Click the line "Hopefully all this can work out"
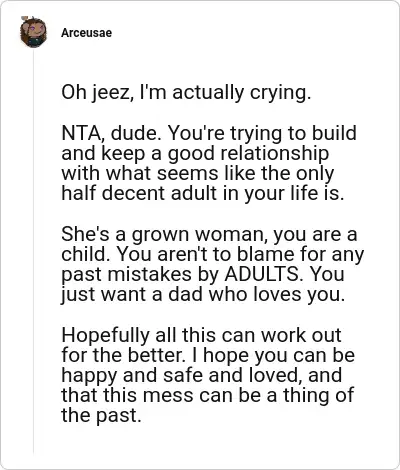 [x=201, y=335]
